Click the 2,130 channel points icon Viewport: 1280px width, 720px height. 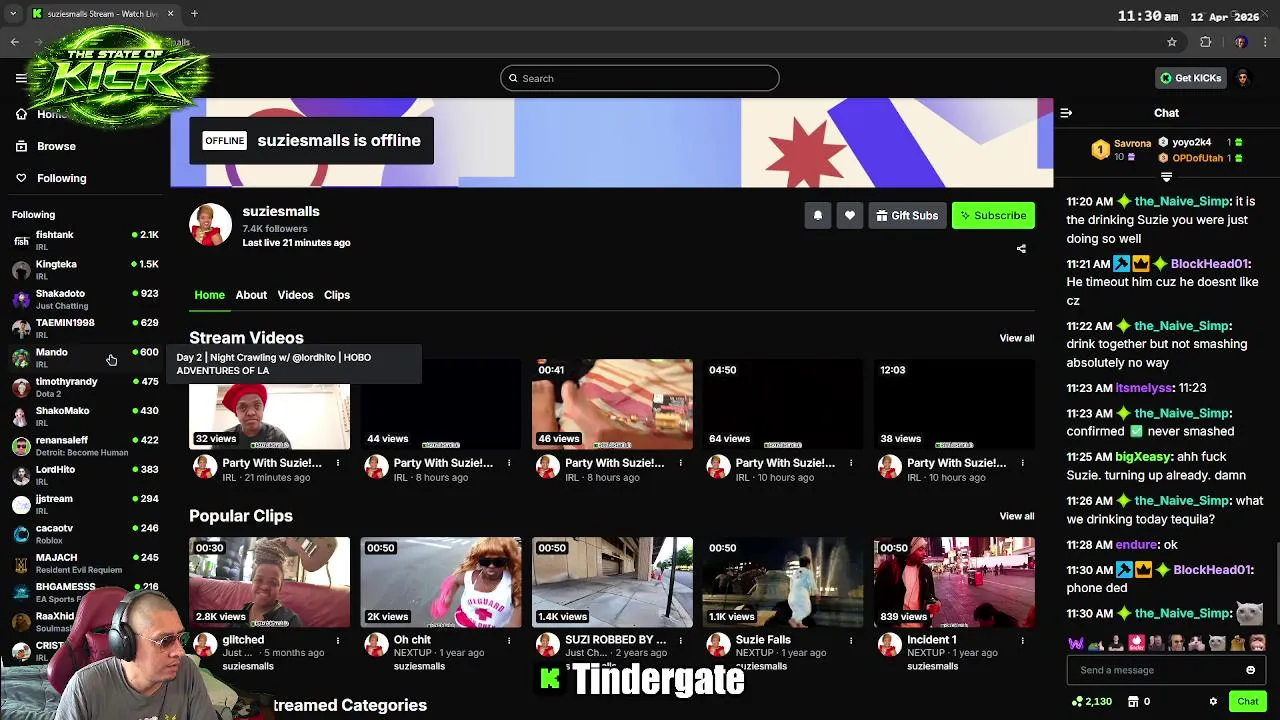1077,702
